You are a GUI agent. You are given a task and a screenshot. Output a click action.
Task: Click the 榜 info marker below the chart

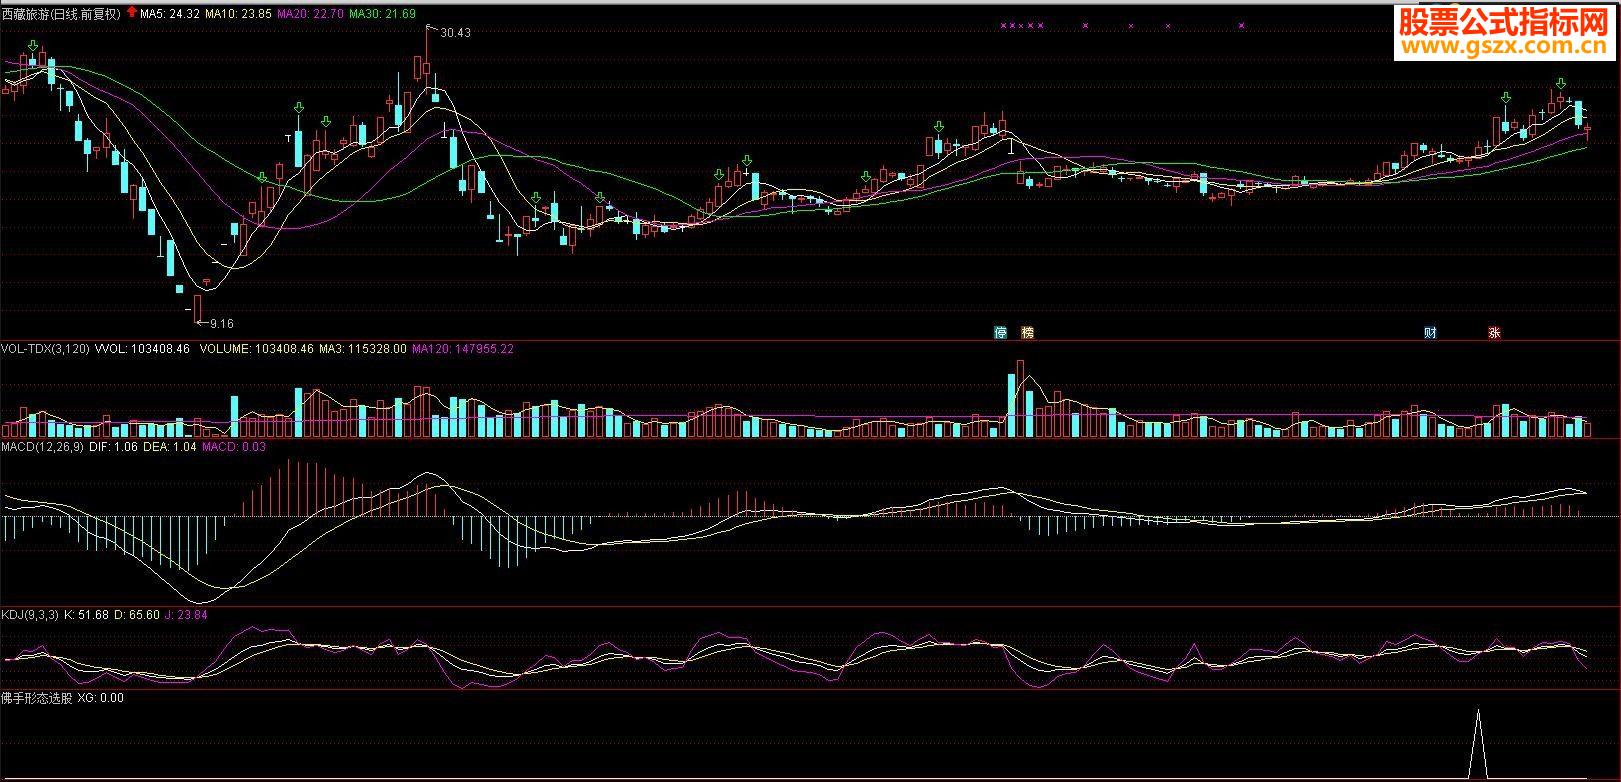(1027, 333)
